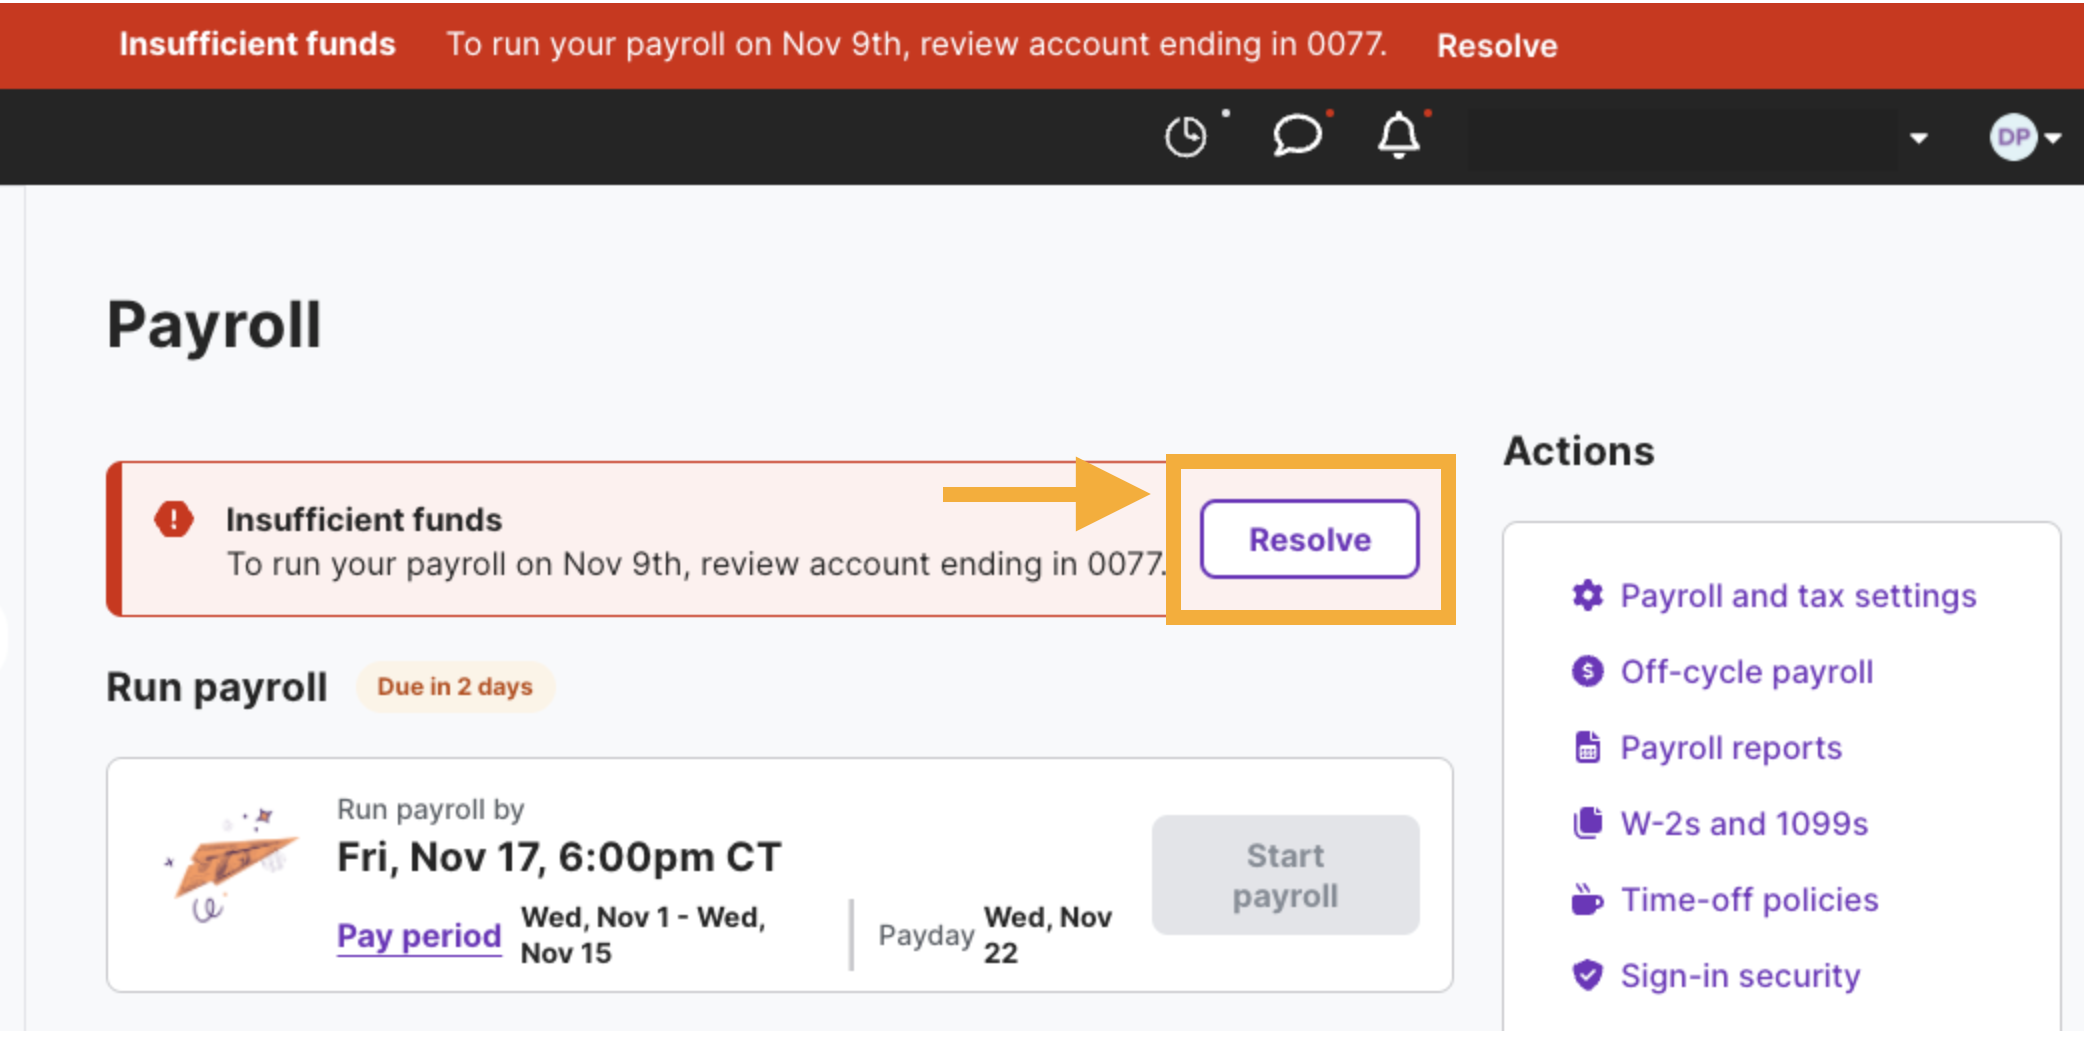This screenshot has height=1038, width=2084.
Task: Click the Due in 2 days badge
Action: pos(455,687)
